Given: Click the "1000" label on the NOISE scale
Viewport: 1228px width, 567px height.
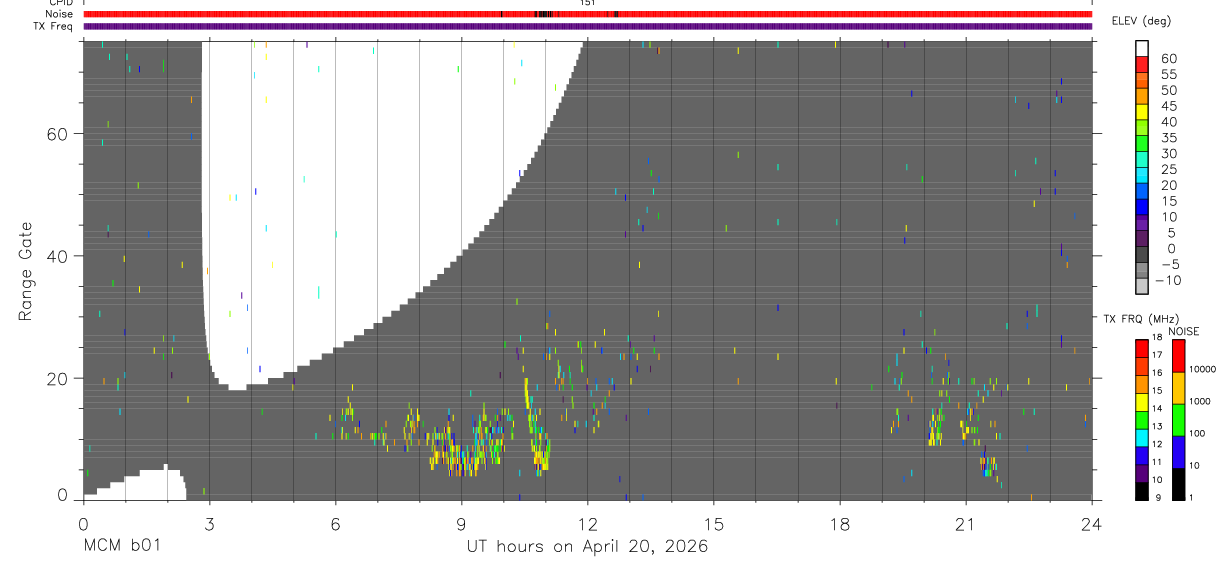Looking at the screenshot, I should coord(1201,401).
